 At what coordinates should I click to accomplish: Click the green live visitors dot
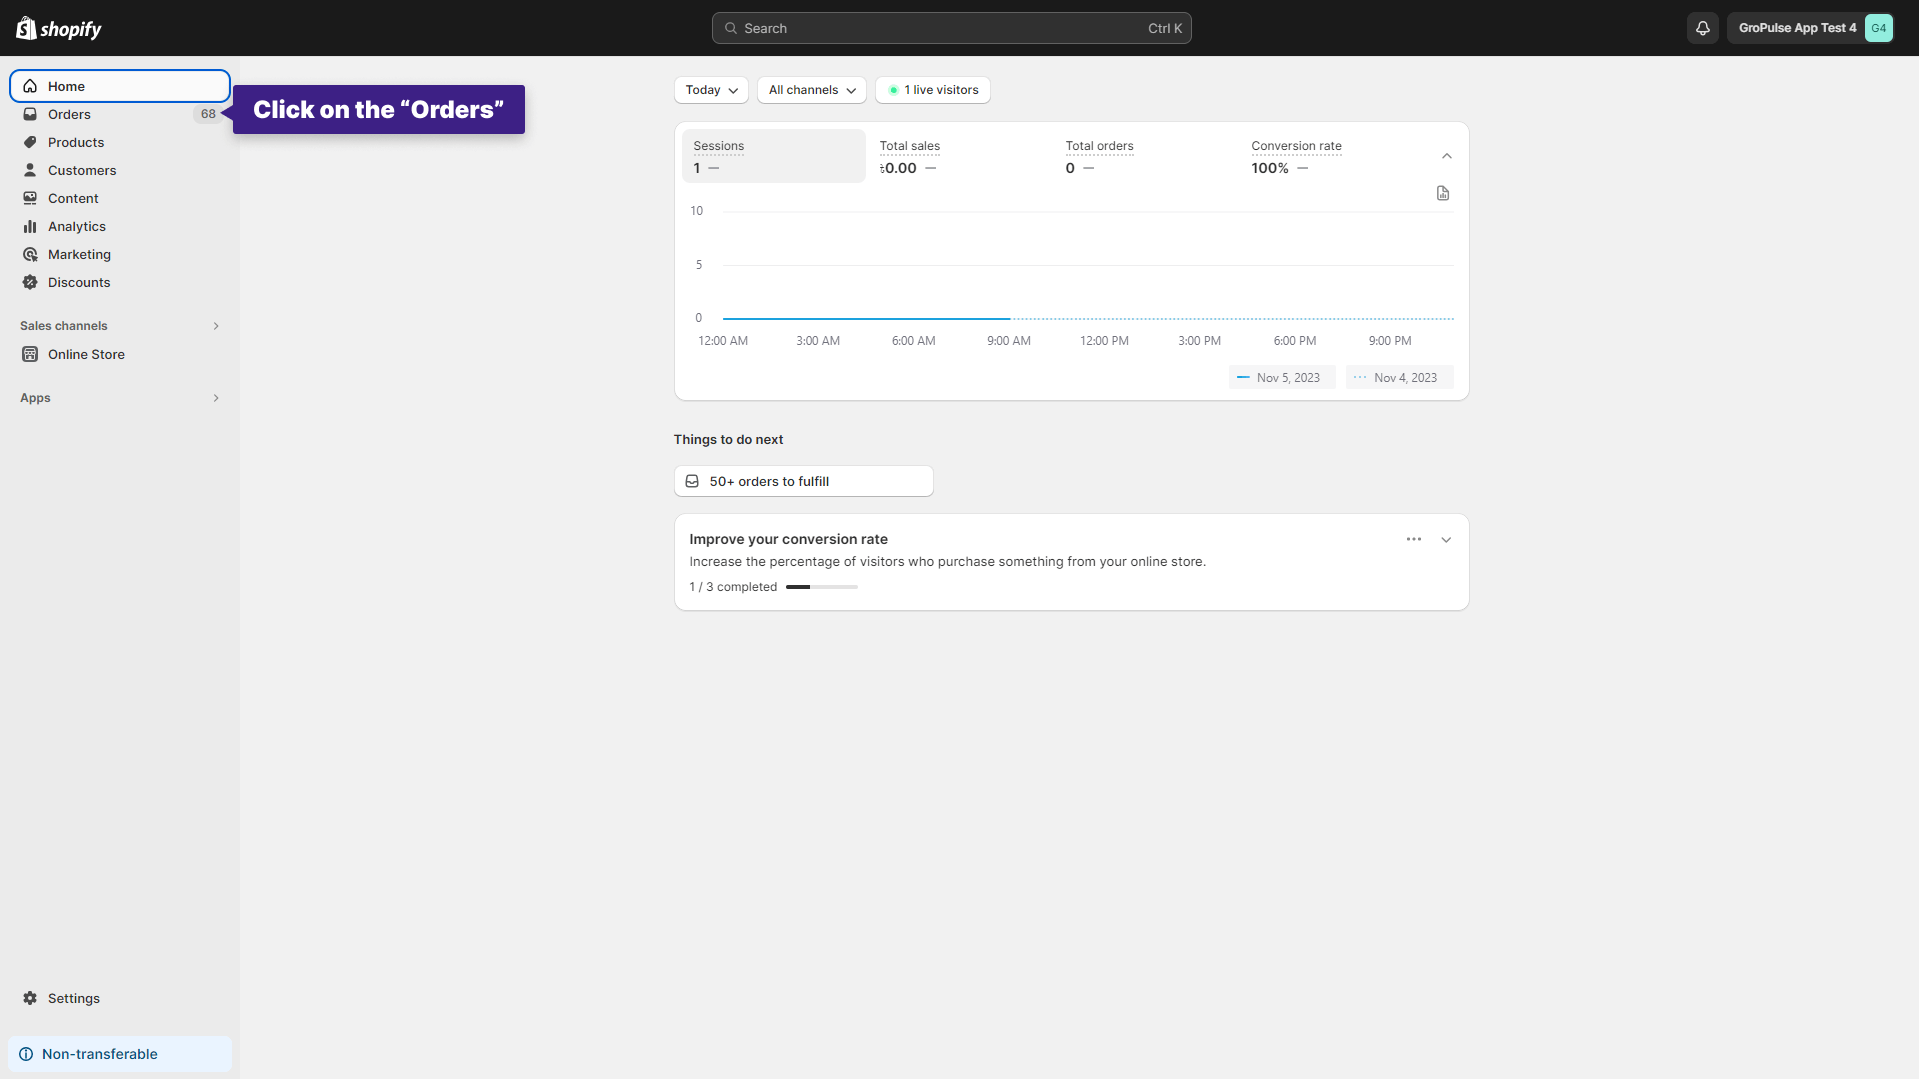click(x=893, y=90)
